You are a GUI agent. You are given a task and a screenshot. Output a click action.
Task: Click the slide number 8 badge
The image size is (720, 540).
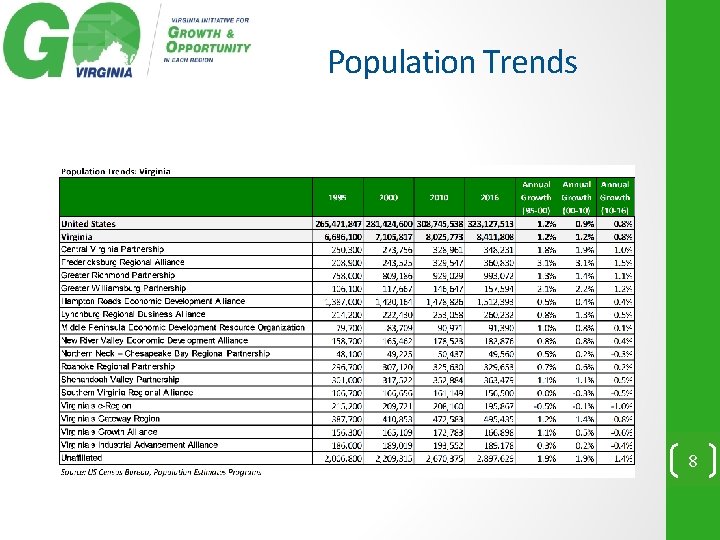tap(693, 461)
